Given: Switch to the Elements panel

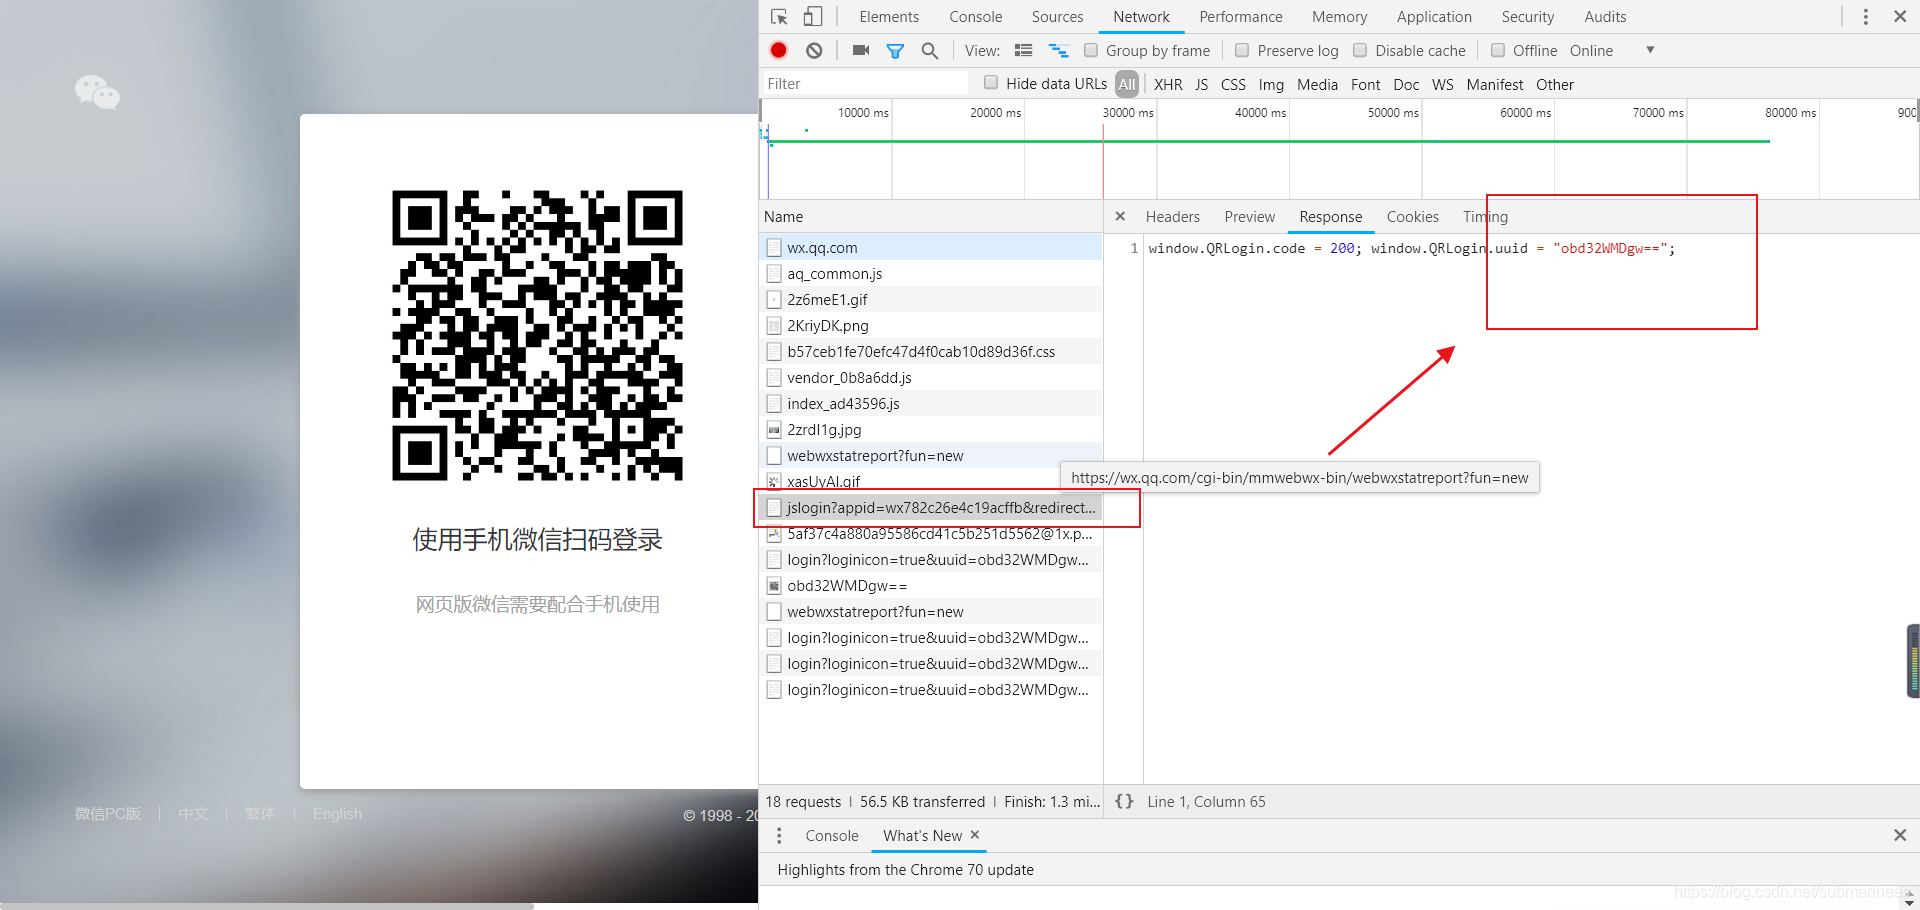Looking at the screenshot, I should tap(889, 17).
